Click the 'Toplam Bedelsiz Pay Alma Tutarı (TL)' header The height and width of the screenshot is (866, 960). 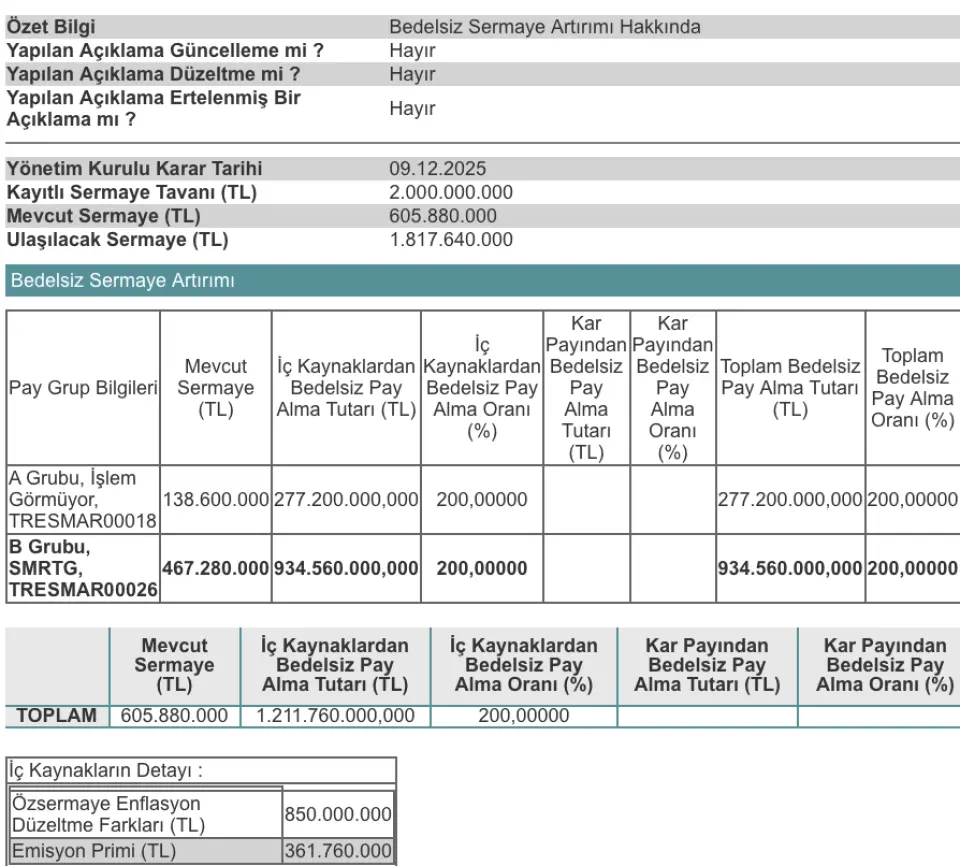790,388
